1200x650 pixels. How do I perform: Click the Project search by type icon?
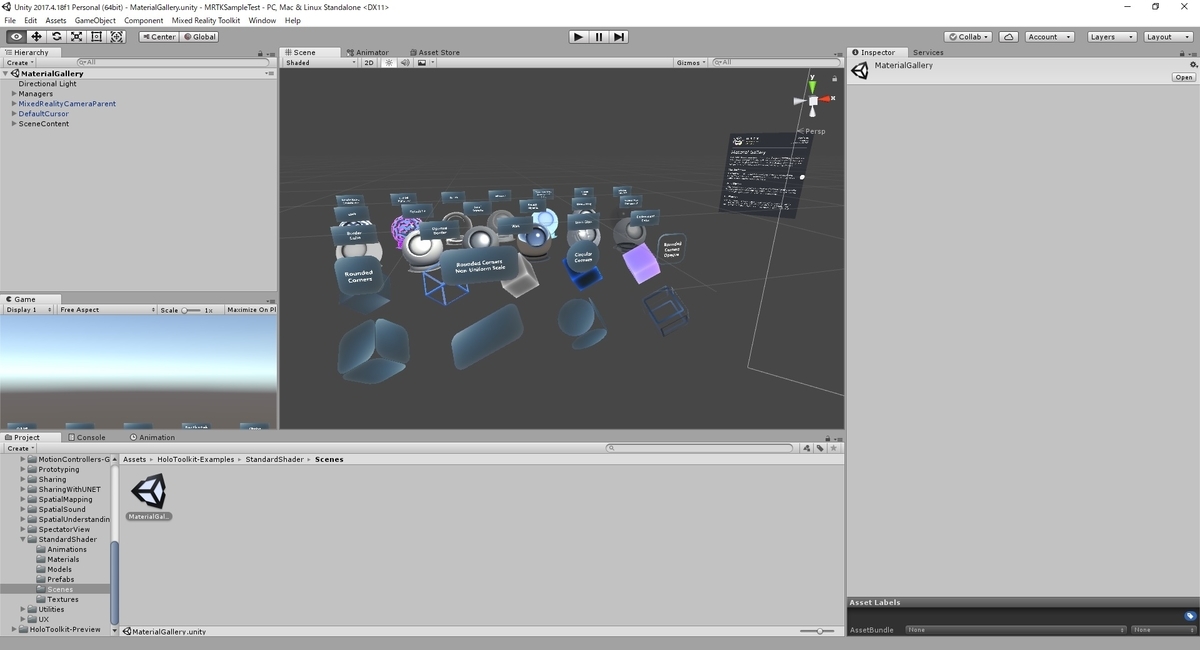click(x=808, y=448)
